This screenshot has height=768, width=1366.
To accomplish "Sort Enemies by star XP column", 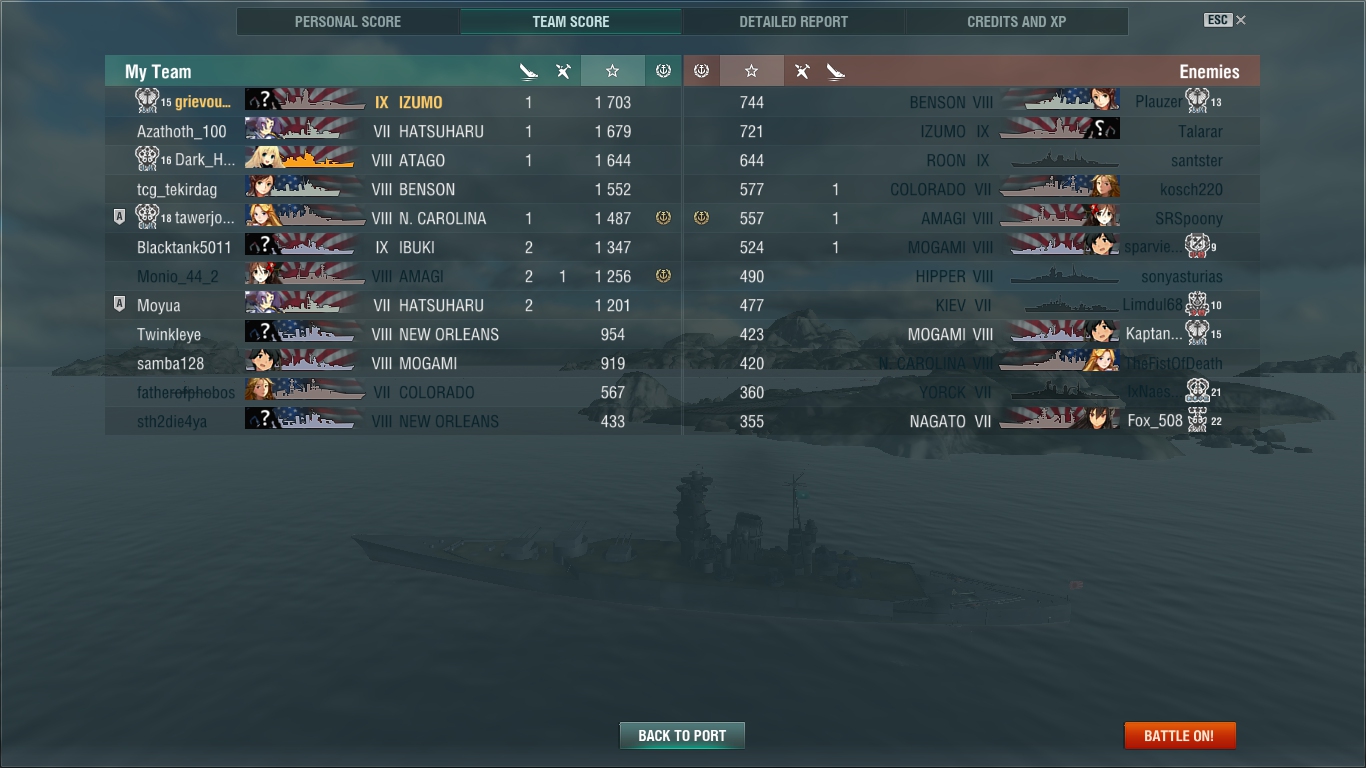I will (751, 71).
